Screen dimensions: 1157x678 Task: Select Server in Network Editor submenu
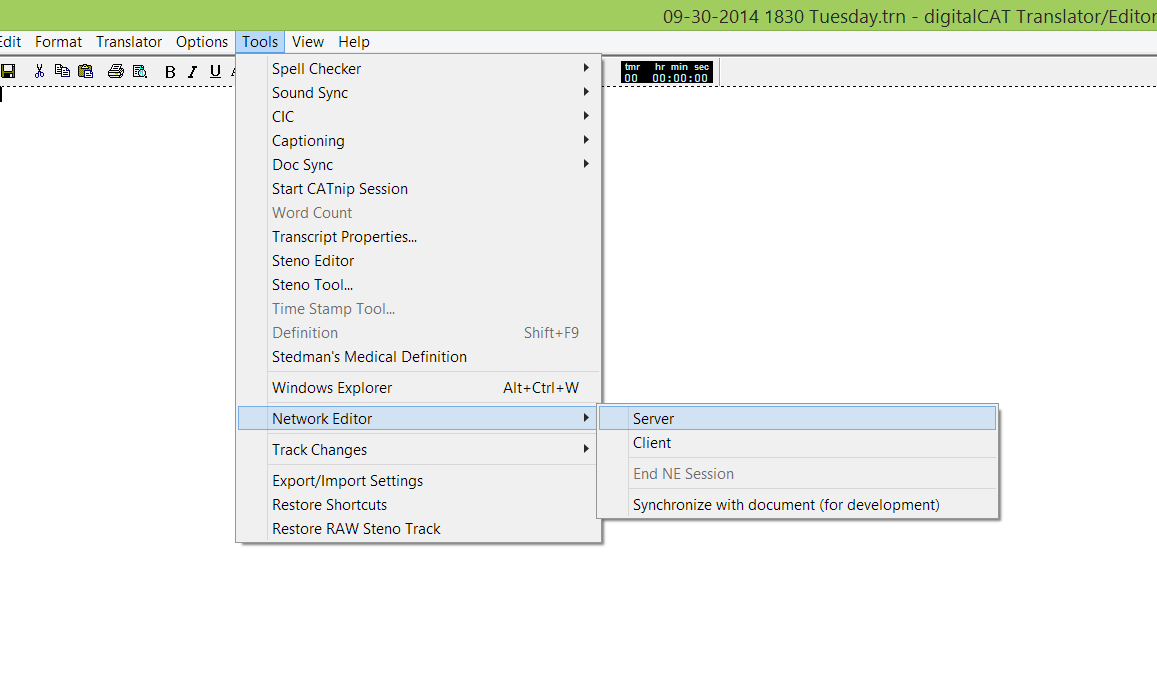point(654,419)
